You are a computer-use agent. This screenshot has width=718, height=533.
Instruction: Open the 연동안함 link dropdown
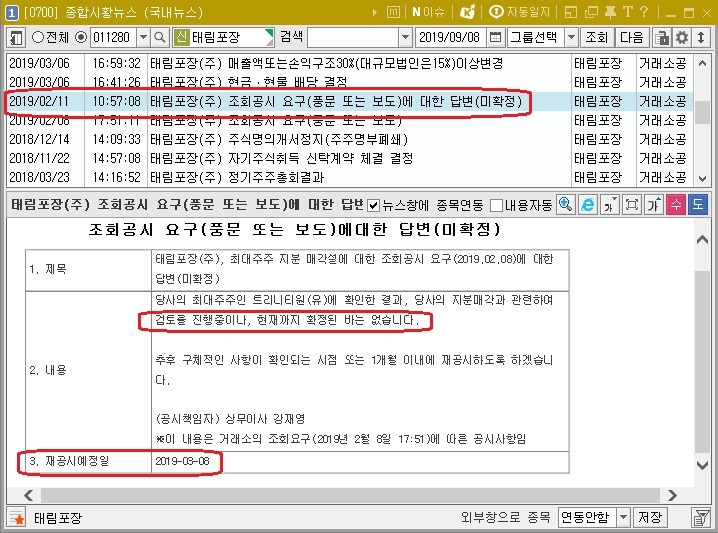pos(594,517)
